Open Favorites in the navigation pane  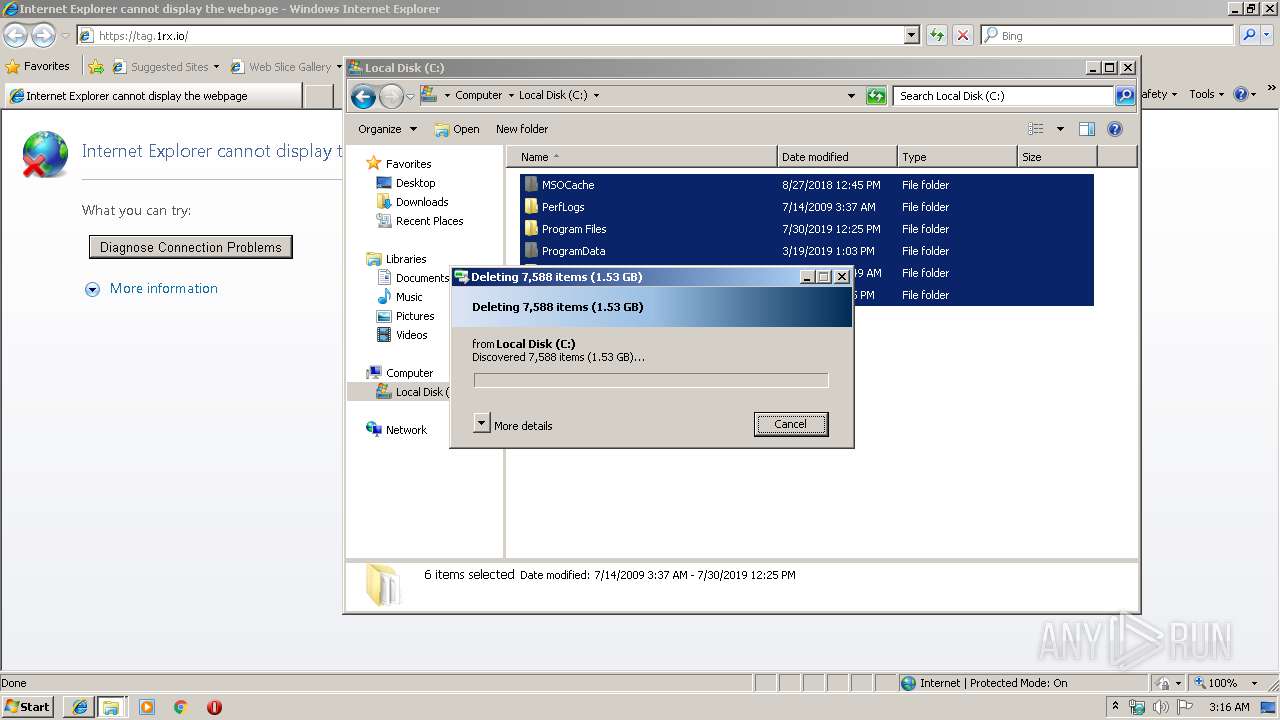(399, 164)
